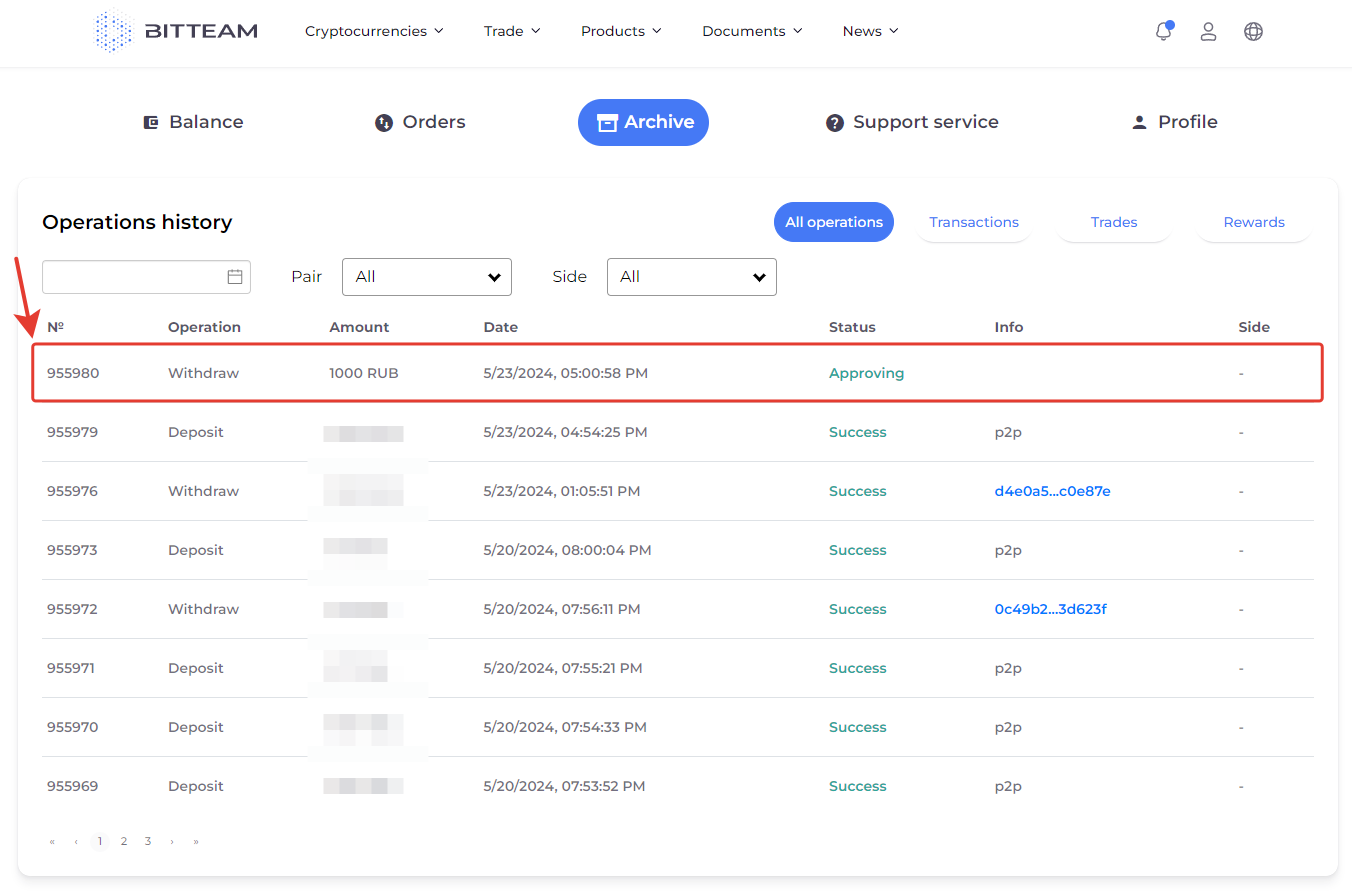Open the user account icon

(1208, 31)
